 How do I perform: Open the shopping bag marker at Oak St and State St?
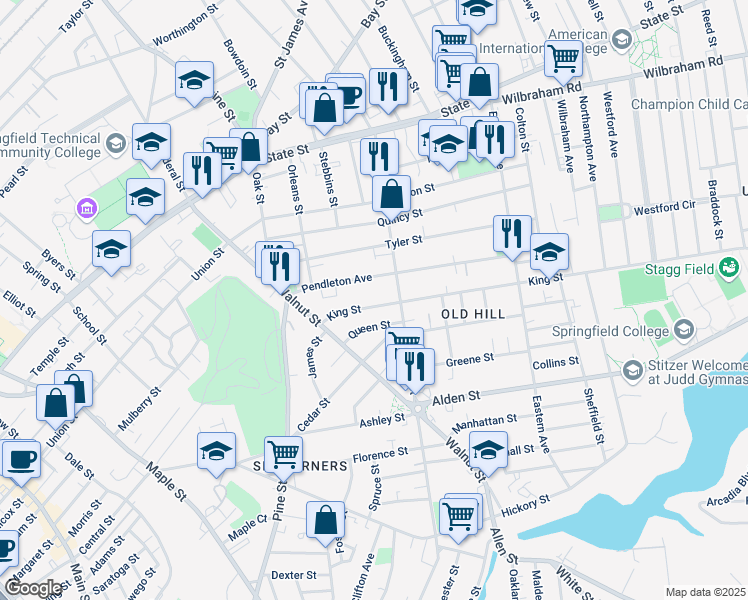point(251,148)
